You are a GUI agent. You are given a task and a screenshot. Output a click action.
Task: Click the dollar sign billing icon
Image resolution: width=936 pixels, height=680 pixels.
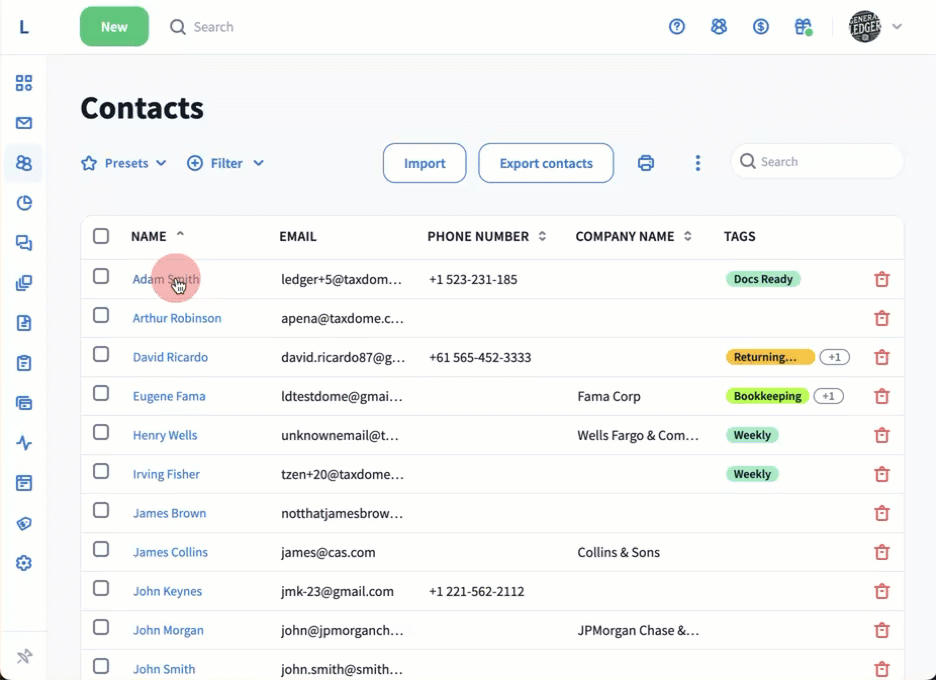point(761,27)
